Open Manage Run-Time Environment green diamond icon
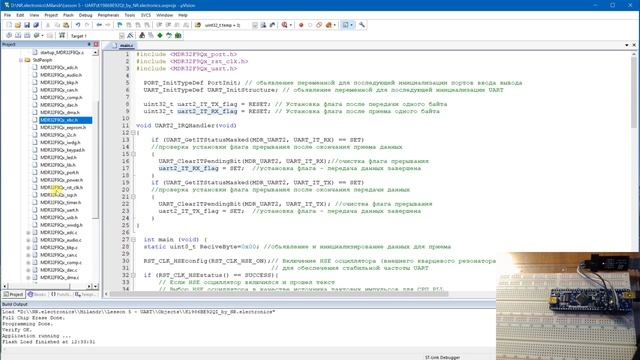The image size is (640, 360). pyautogui.click(x=160, y=36)
